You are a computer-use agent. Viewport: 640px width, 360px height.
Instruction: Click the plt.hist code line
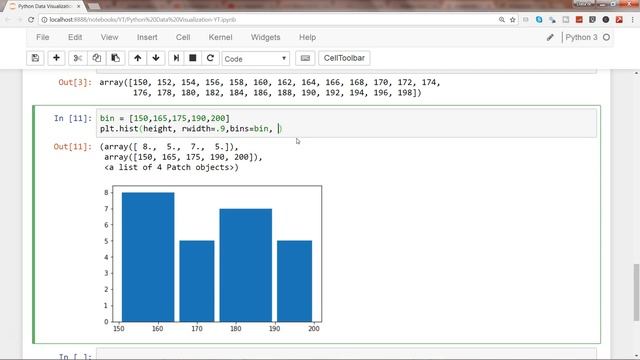click(191, 129)
